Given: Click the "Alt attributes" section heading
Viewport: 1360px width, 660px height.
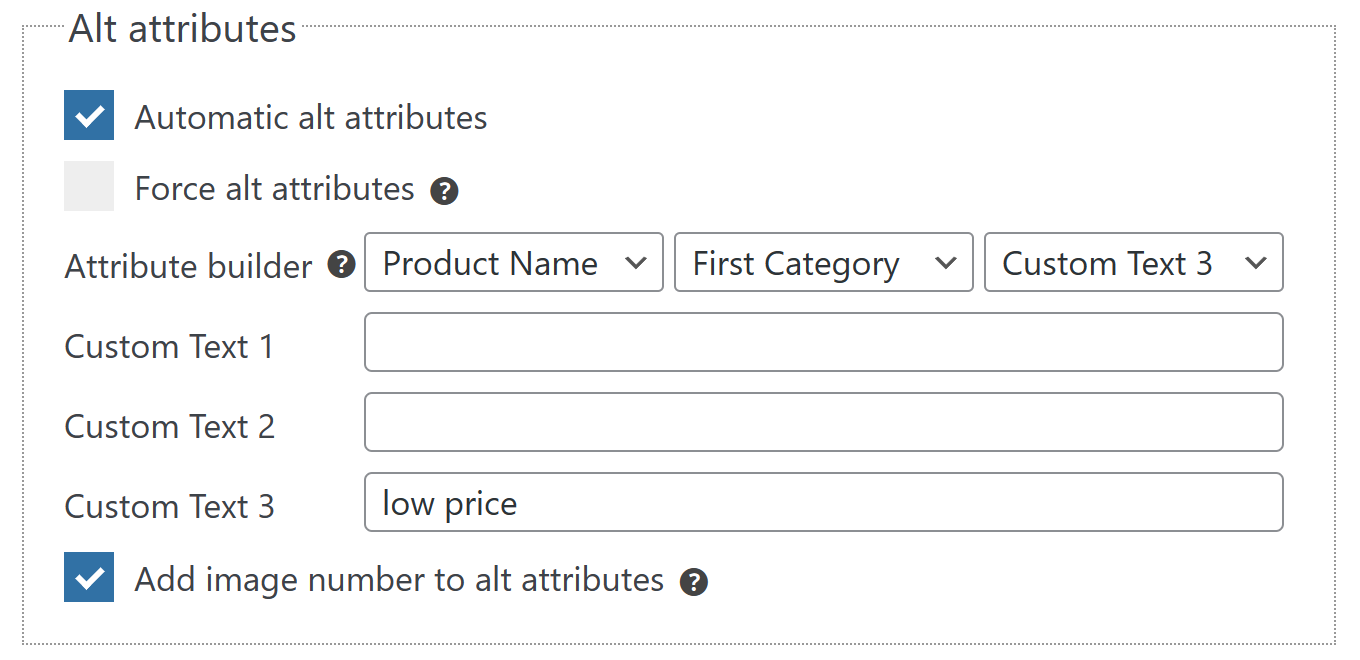Looking at the screenshot, I should (x=183, y=29).
